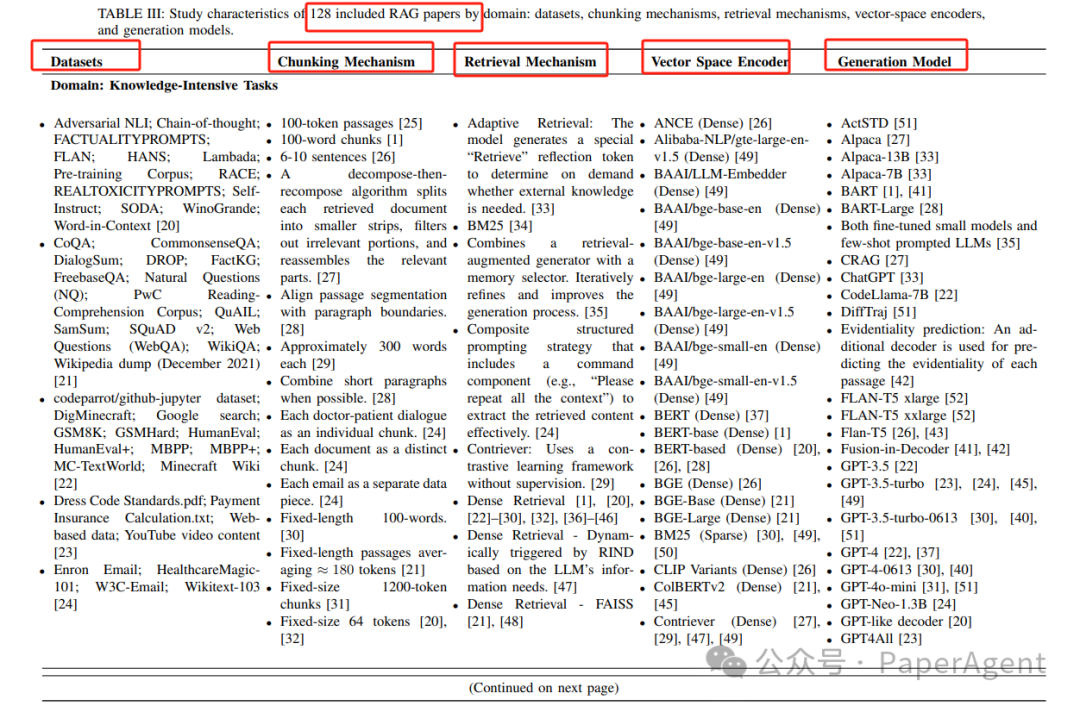Viewport: 1080px width, 706px height.
Task: Click "Dense Retrieval - Dynamically triggered by RIND"
Action: [550, 561]
